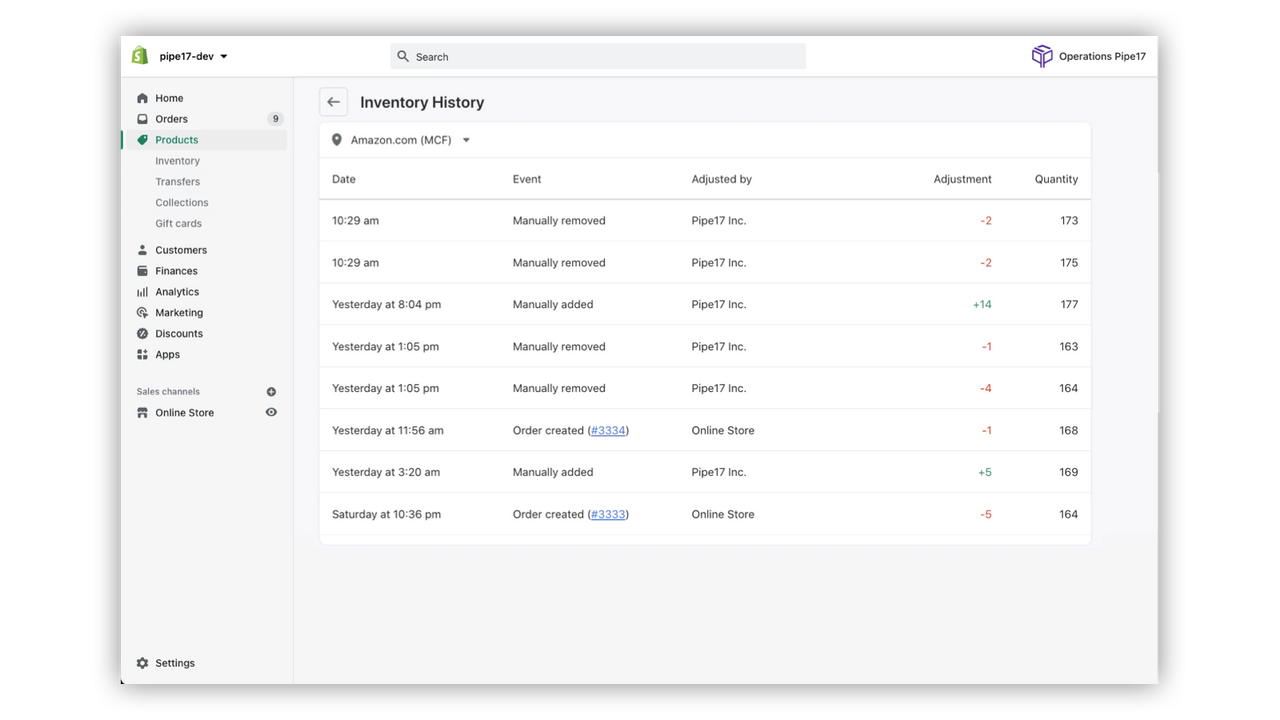Screen dimensions: 1280x720
Task: Click the location pin icon beside Amazon.com
Action: (336, 139)
